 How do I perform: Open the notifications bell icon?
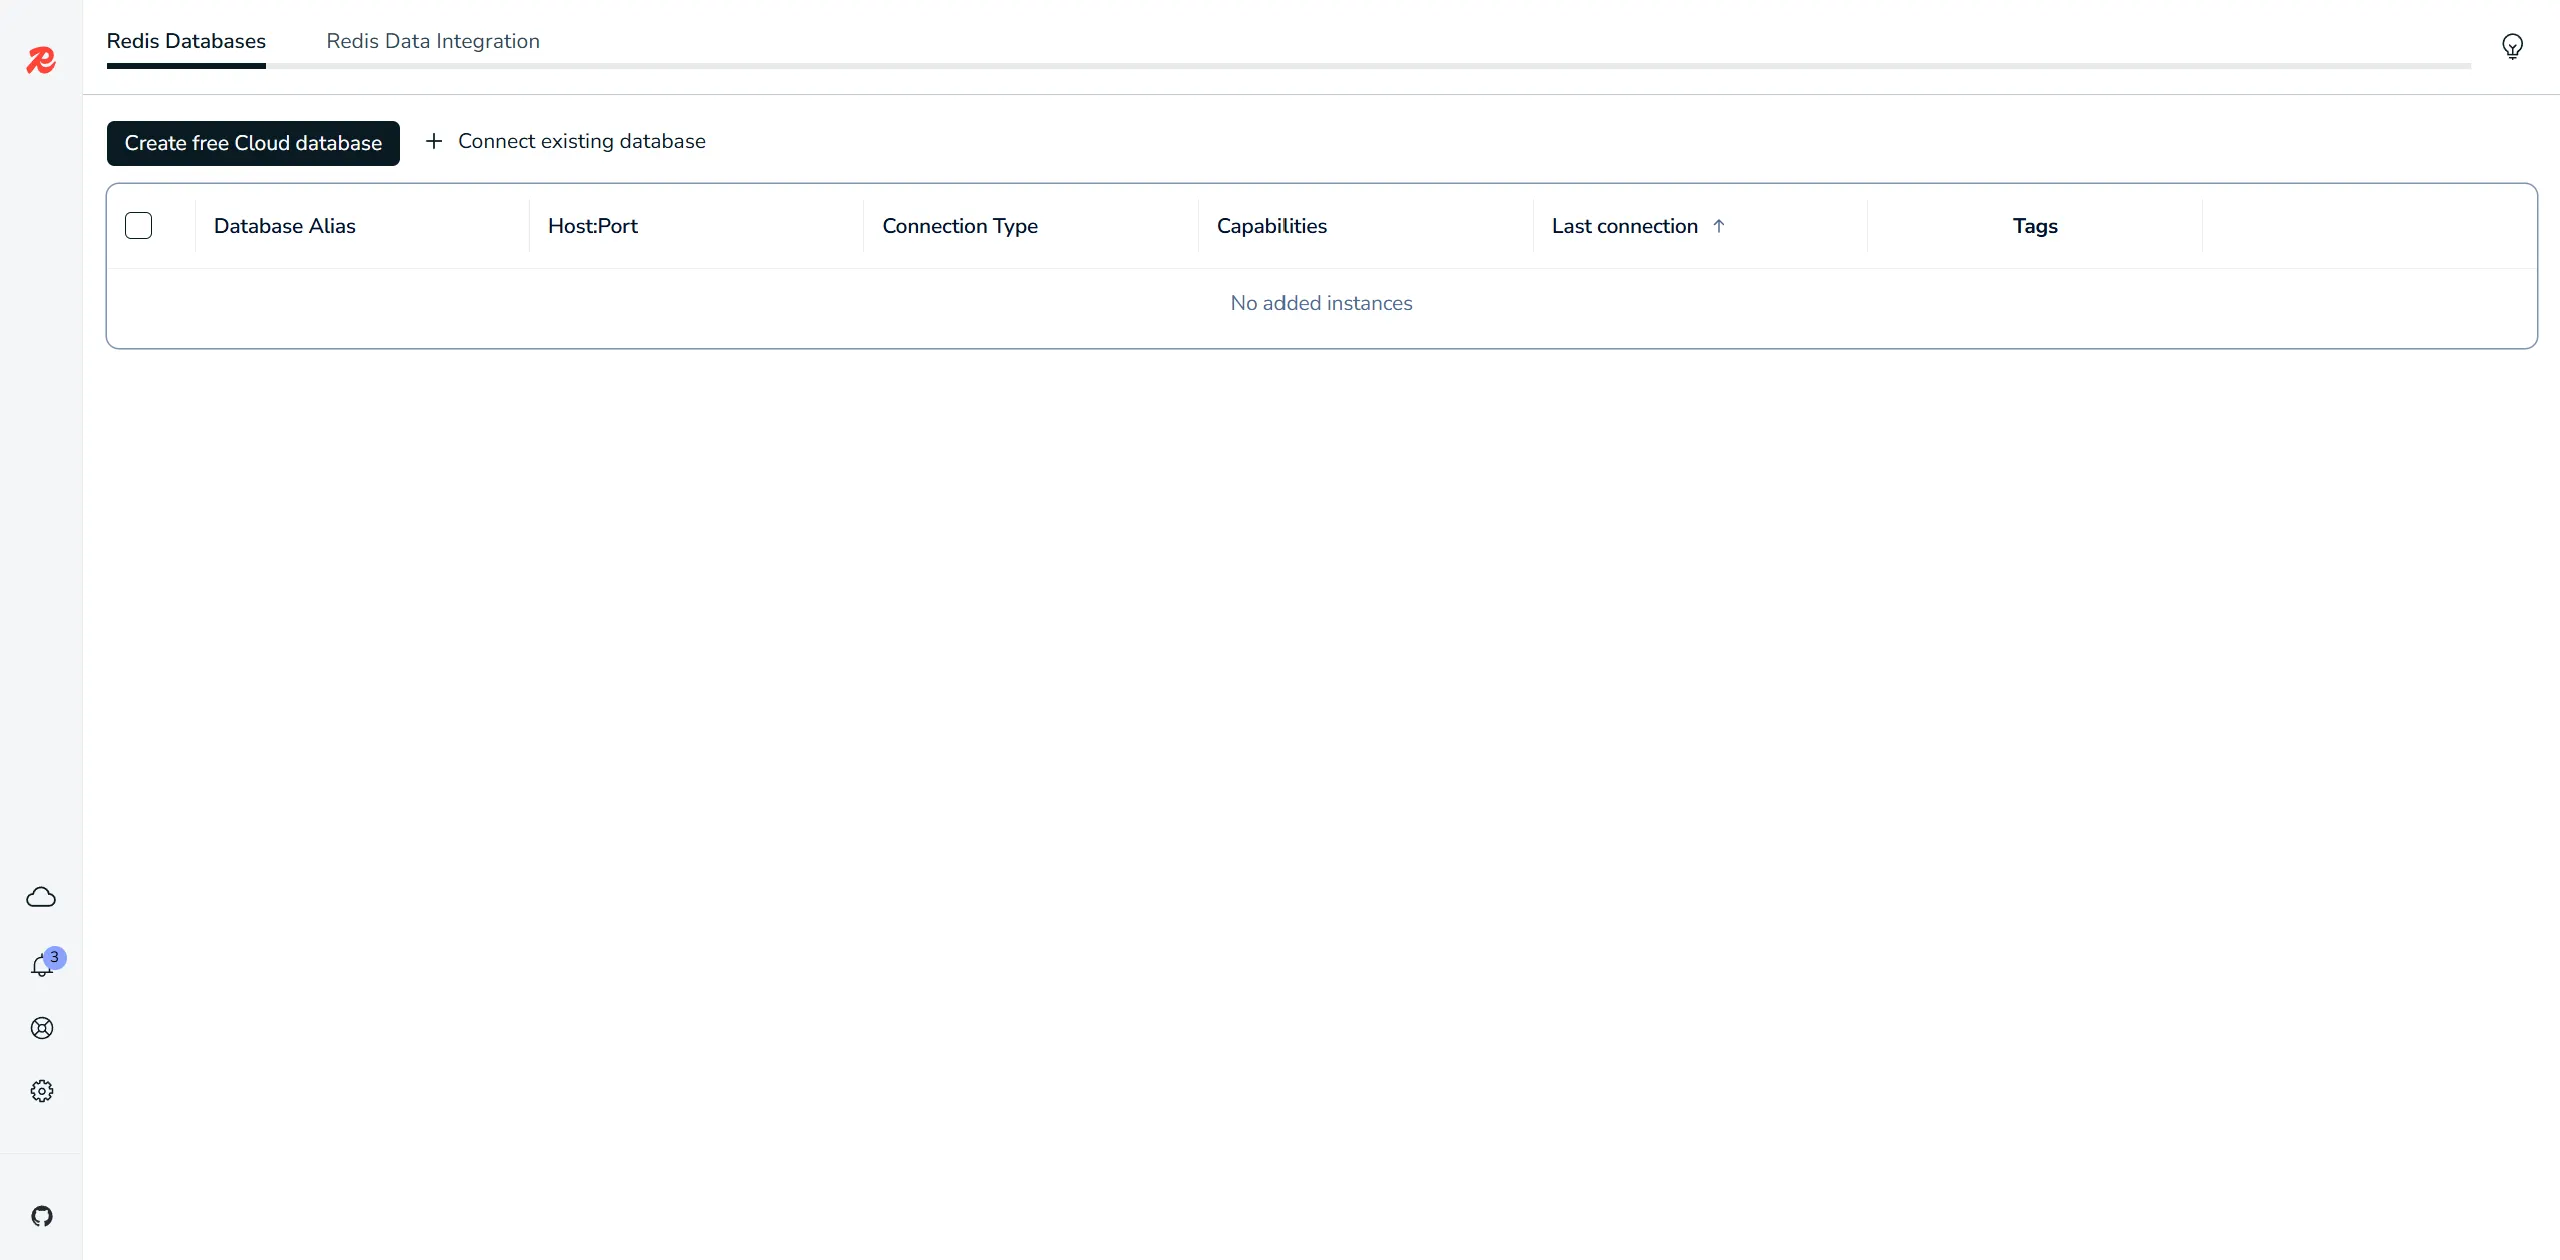point(41,965)
